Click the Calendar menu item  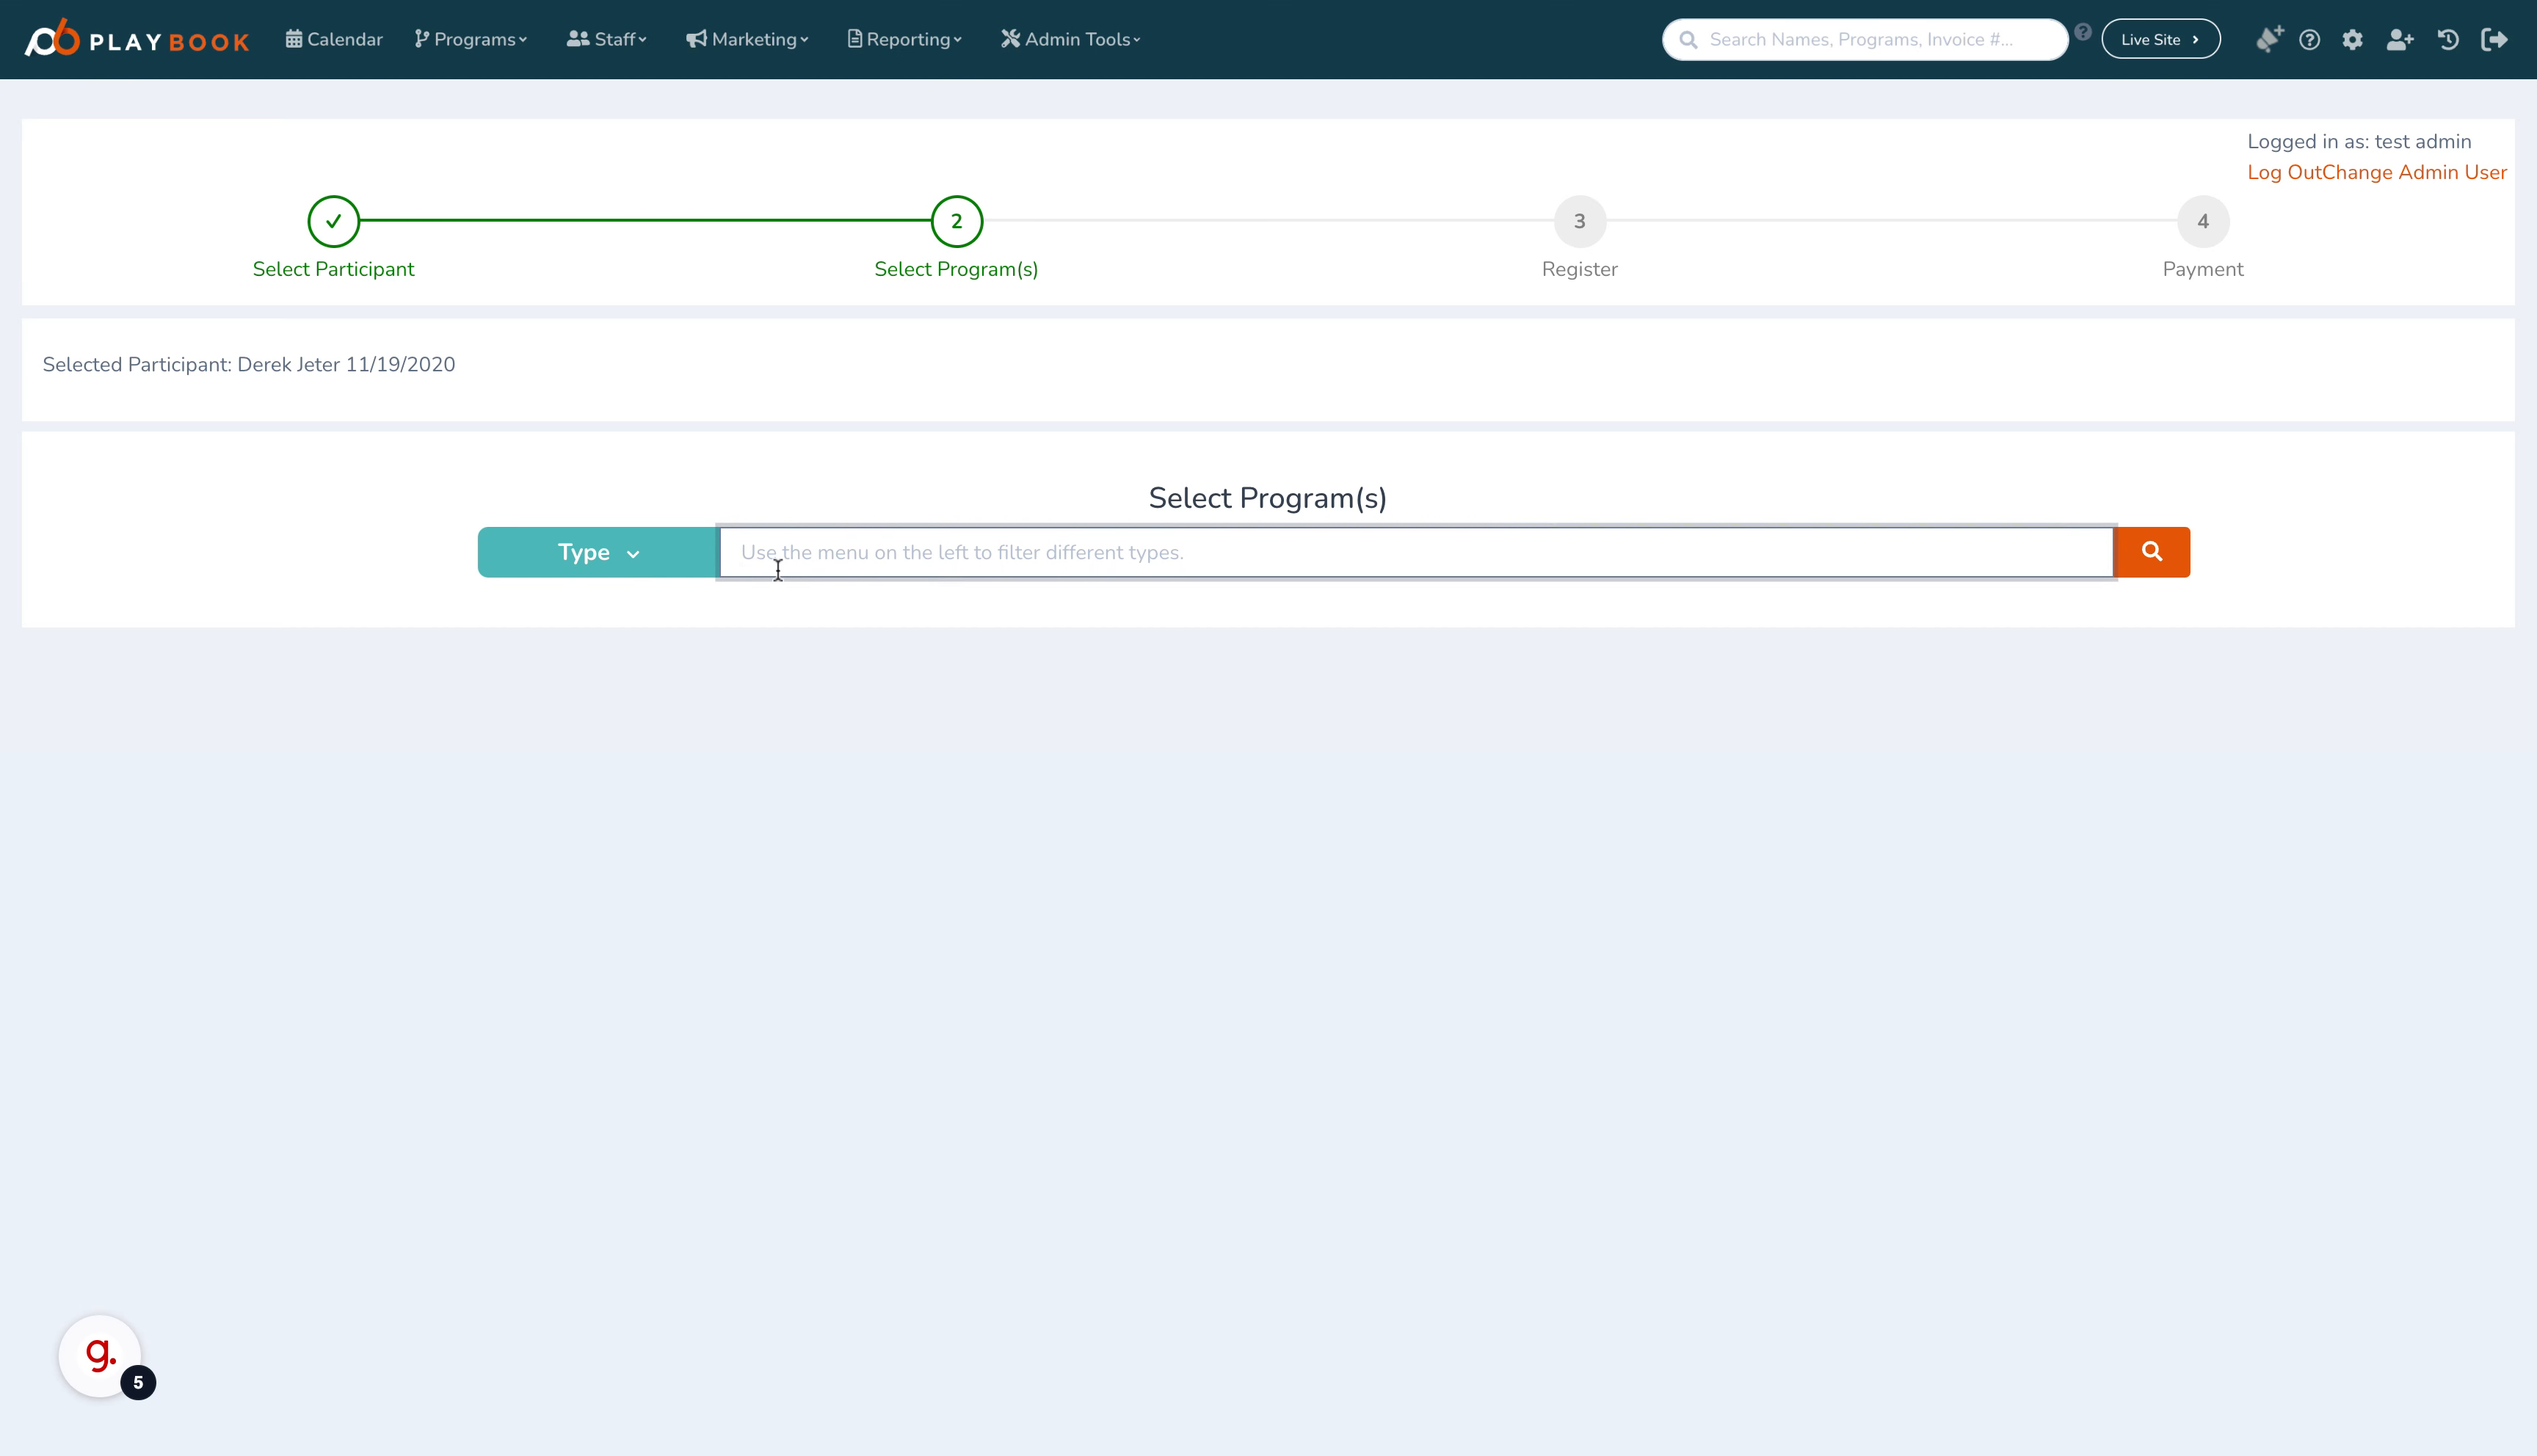tap(333, 38)
